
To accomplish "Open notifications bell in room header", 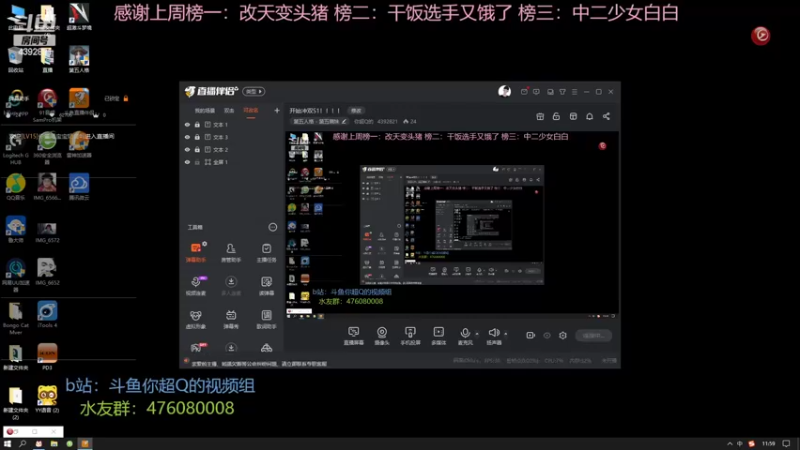I will 589,116.
